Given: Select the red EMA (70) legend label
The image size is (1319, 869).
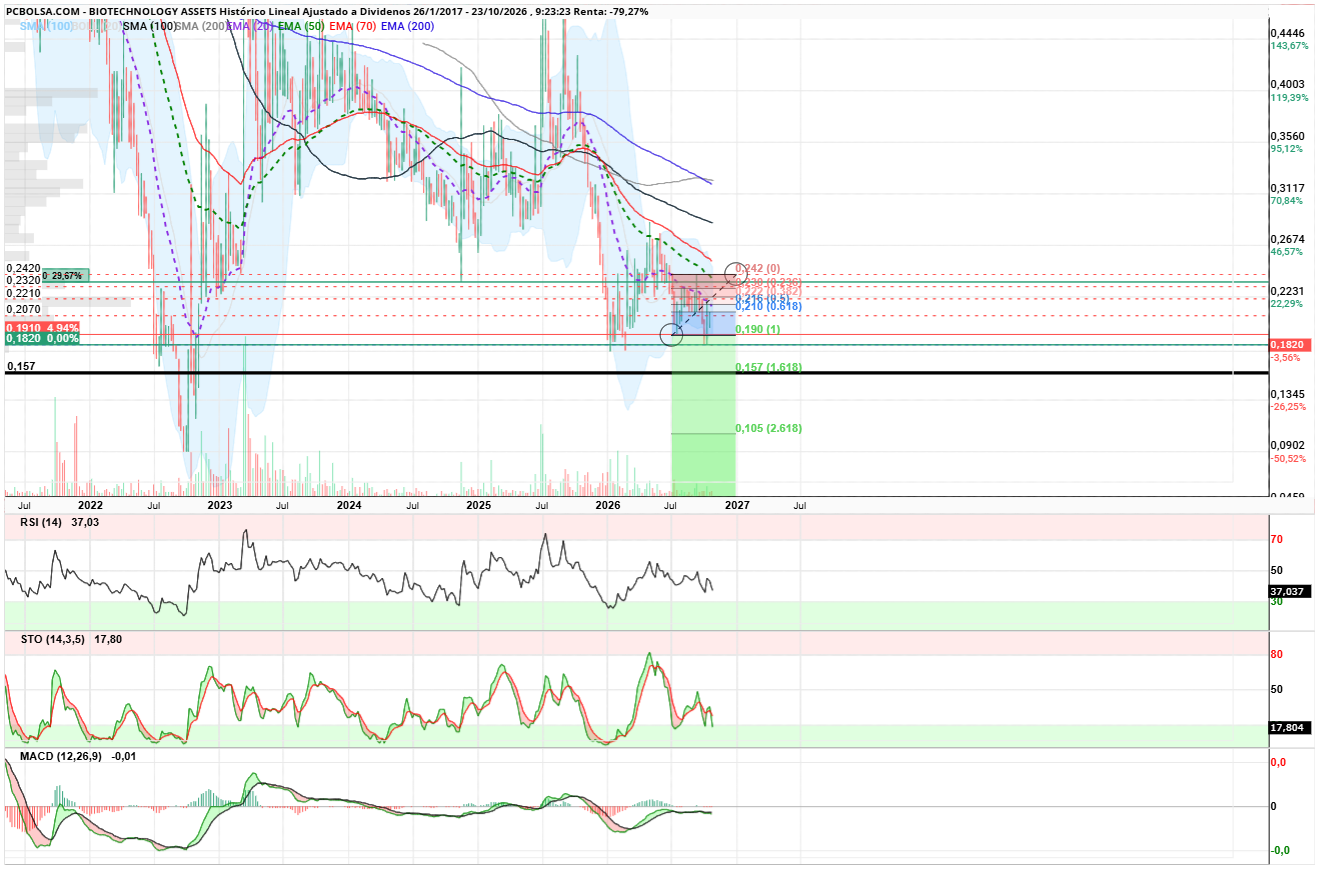Looking at the screenshot, I should [353, 25].
